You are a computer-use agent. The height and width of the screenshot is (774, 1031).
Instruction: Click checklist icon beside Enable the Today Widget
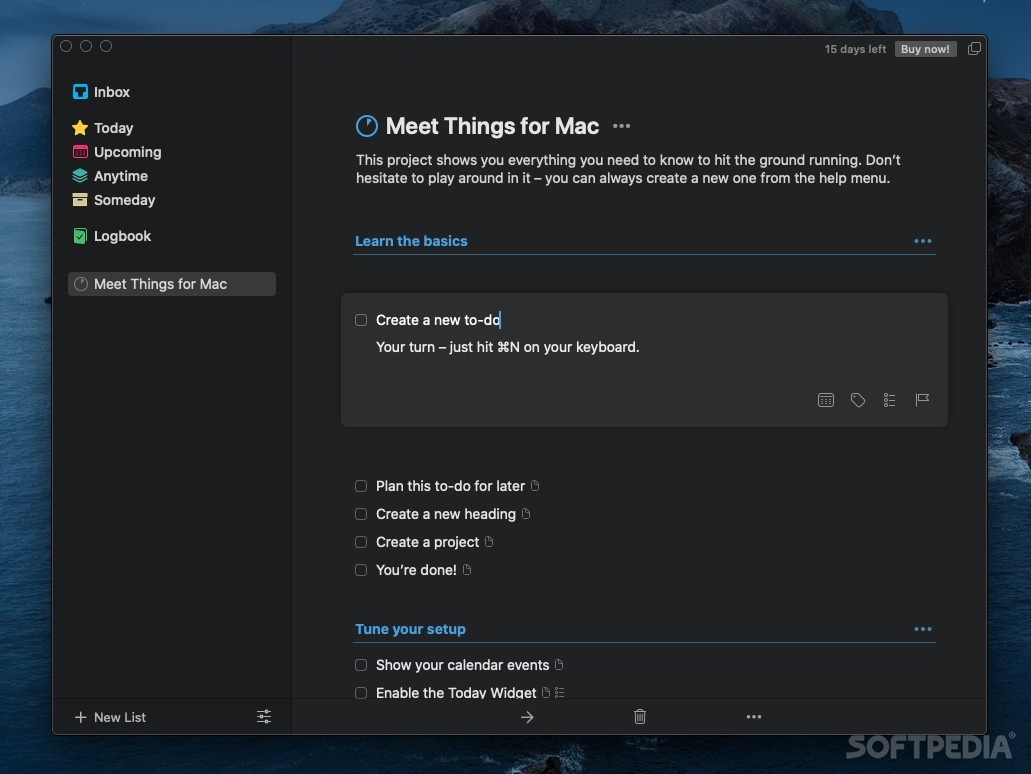pos(560,692)
